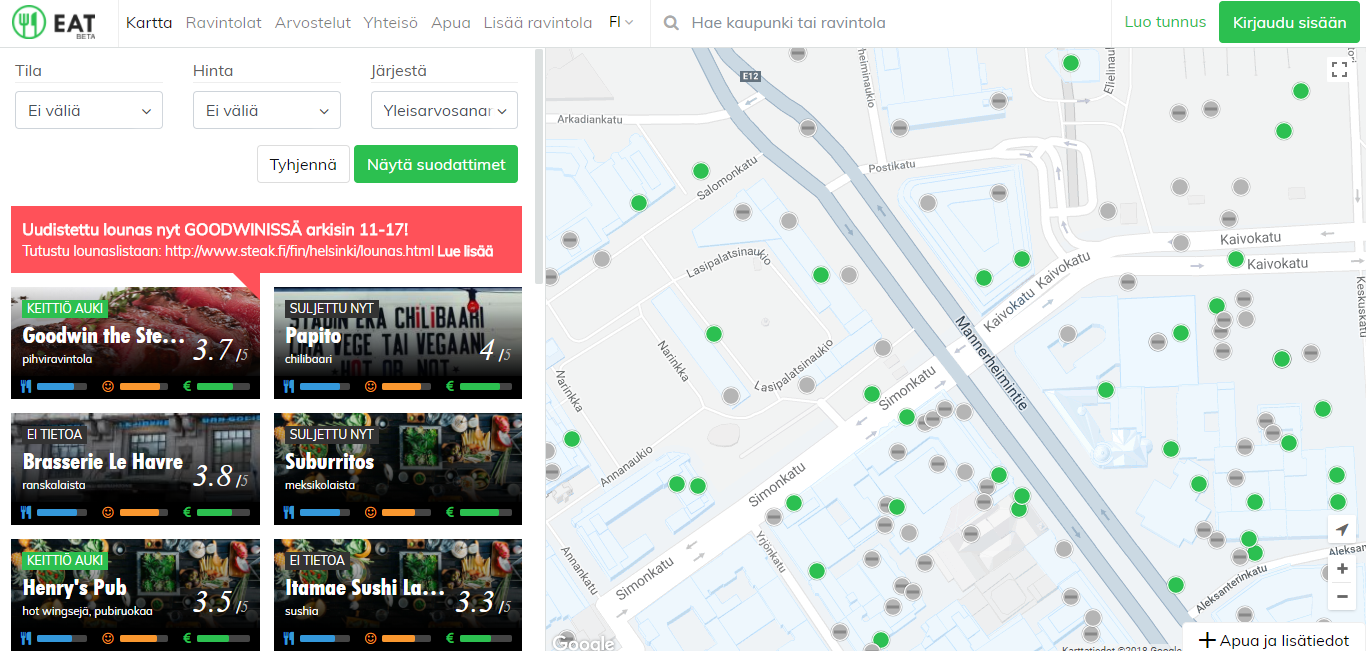Click EI TIETOA badge on Brasserie card

pyautogui.click(x=55, y=434)
